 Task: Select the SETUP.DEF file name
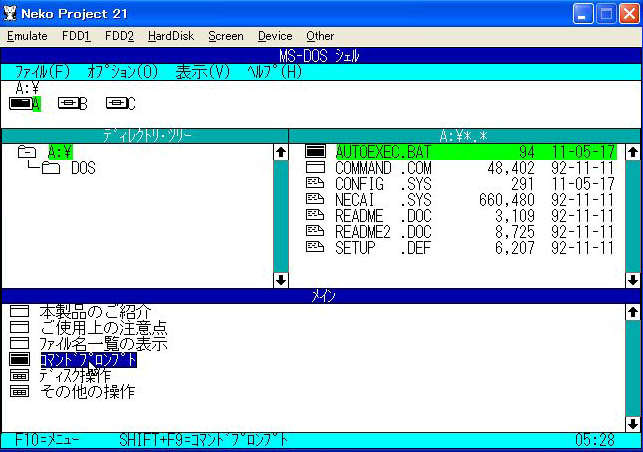(x=383, y=248)
